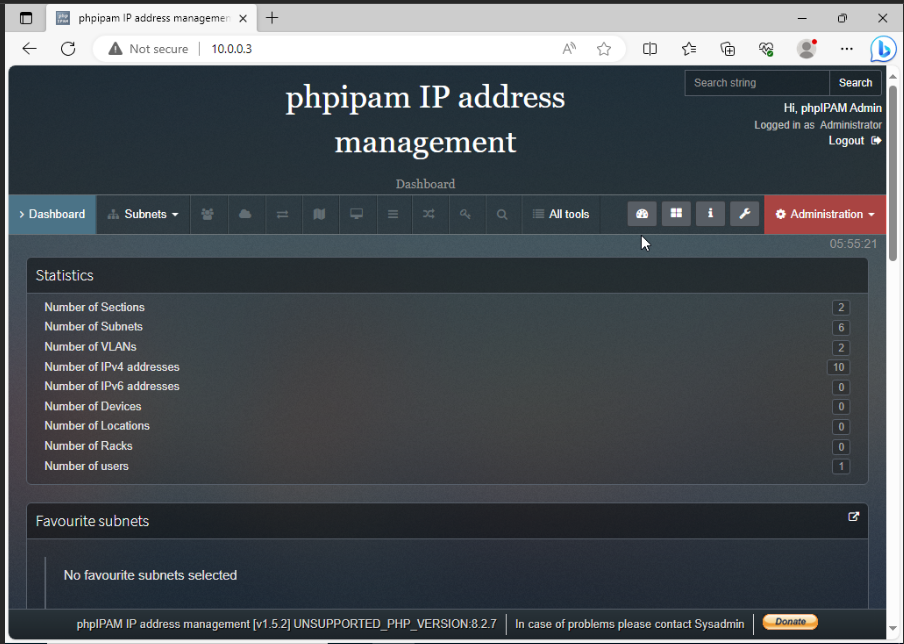Open the Bing Copilot sidebar icon

click(x=883, y=48)
